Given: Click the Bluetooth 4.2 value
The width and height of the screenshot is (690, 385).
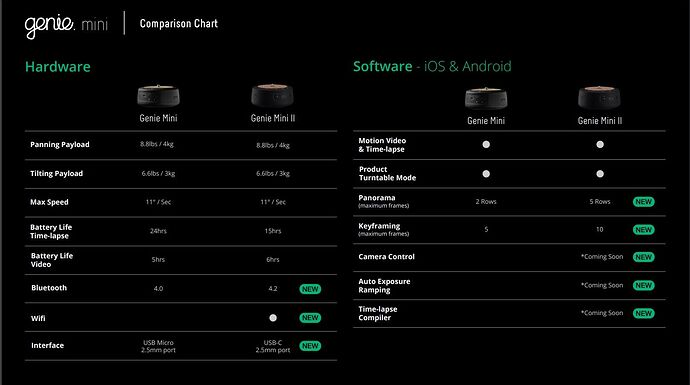Looking at the screenshot, I should click(x=273, y=289).
